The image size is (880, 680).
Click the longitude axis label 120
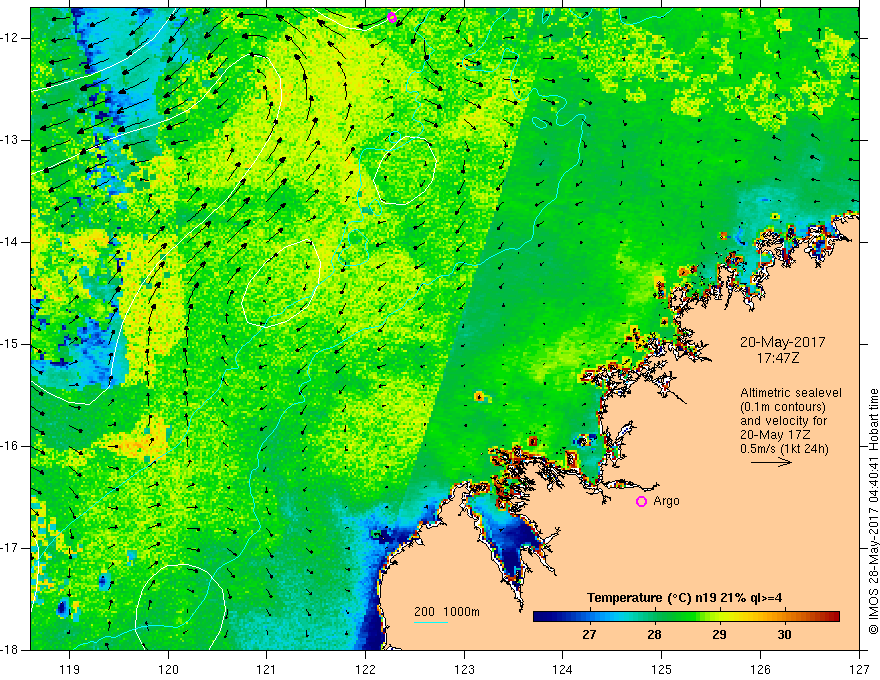pos(168,669)
